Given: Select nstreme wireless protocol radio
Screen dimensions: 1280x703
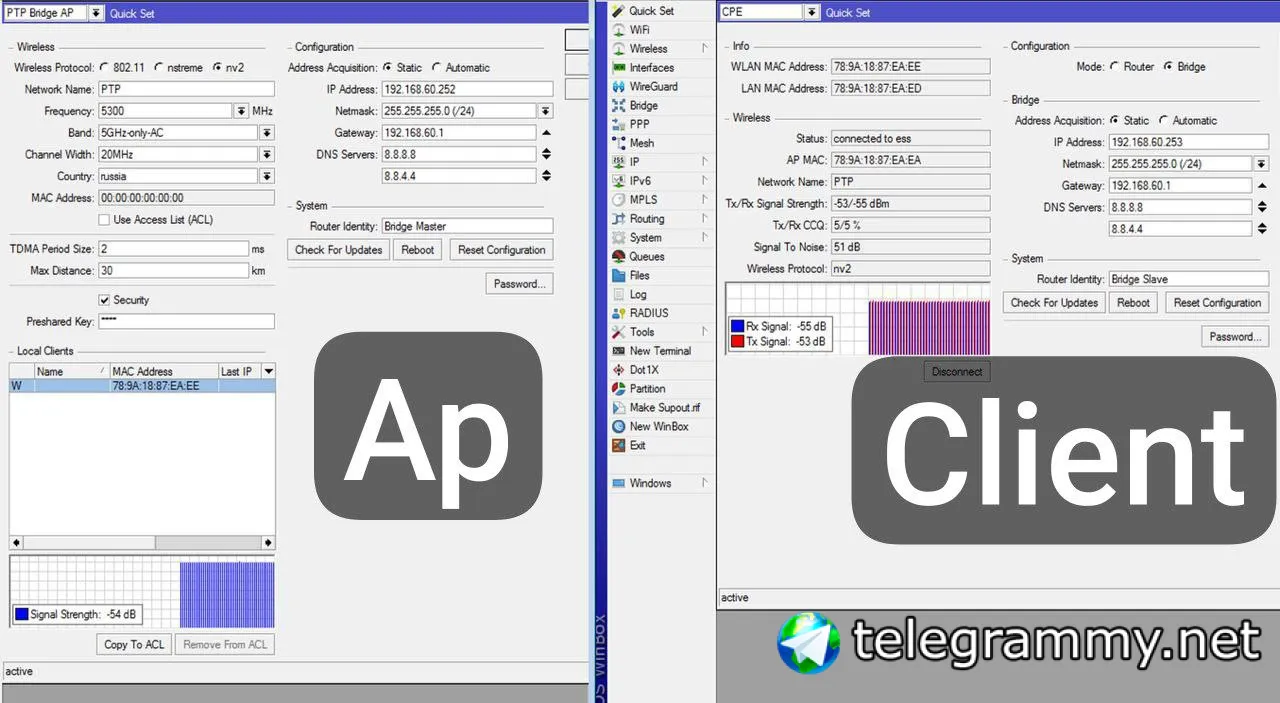Looking at the screenshot, I should pos(160,68).
